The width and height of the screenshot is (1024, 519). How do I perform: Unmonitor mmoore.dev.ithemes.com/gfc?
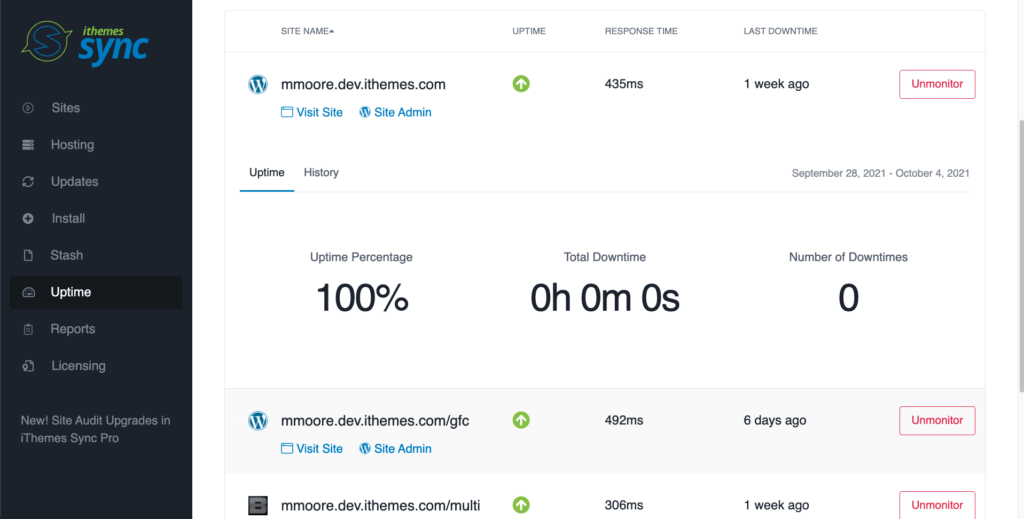pyautogui.click(x=937, y=420)
